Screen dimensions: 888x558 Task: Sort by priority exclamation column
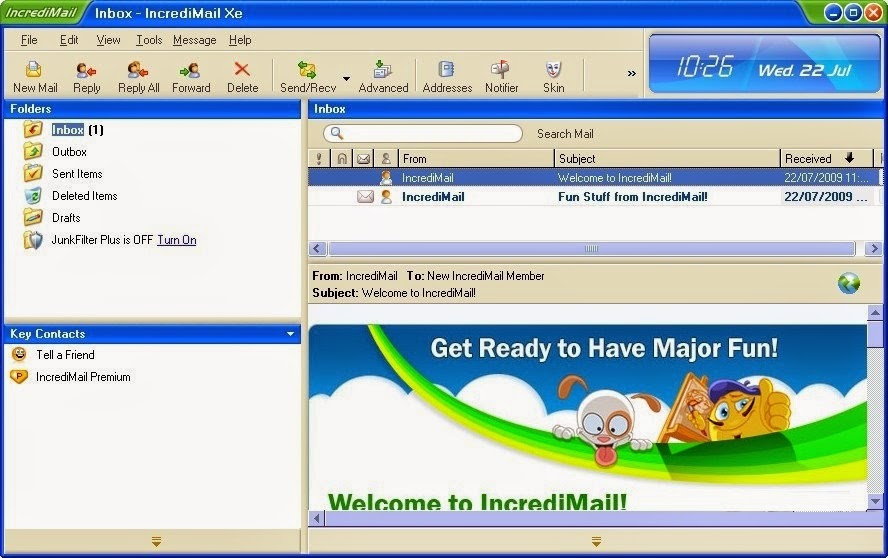pos(319,159)
